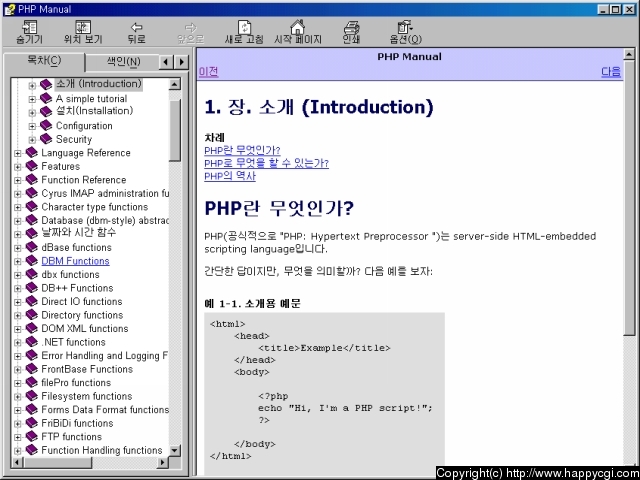Open the 이전 (previous) page link

[209, 72]
